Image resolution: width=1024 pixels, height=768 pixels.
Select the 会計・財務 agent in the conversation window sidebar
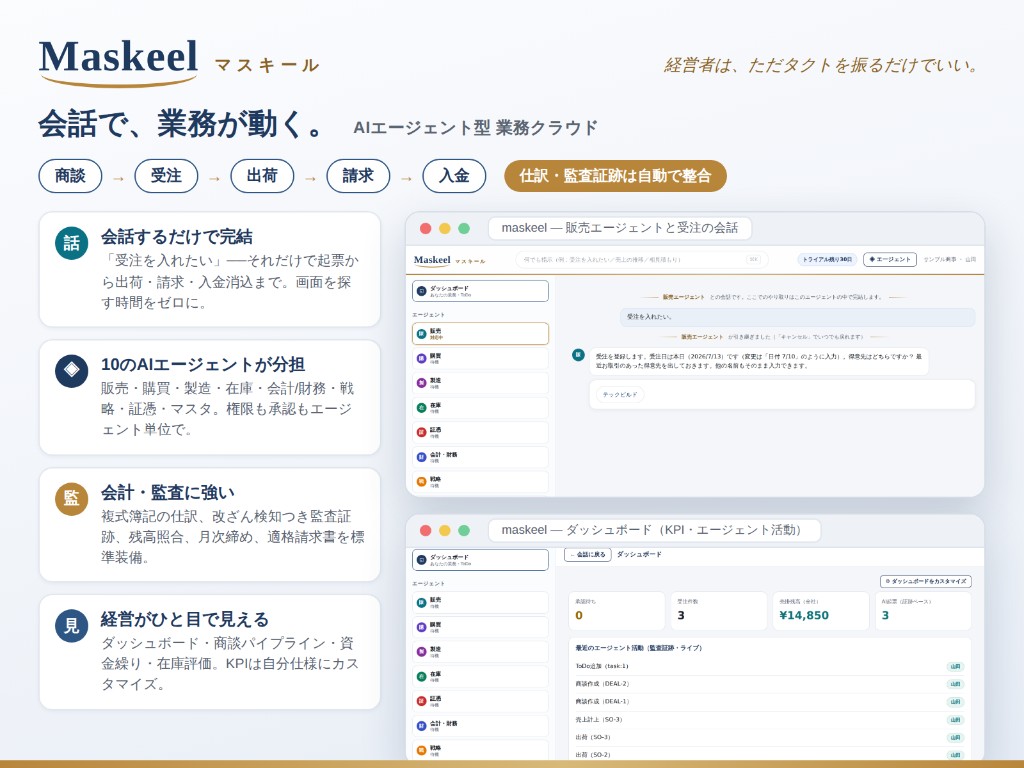coord(480,457)
